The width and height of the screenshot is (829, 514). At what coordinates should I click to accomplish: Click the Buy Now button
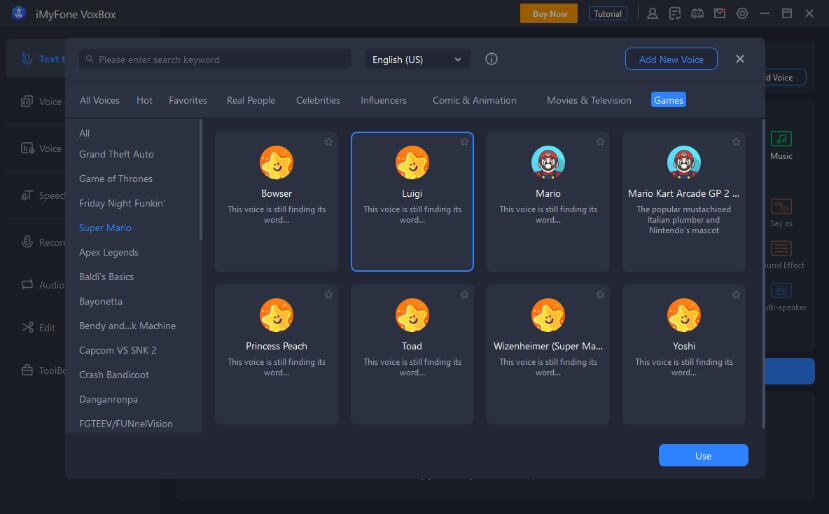pyautogui.click(x=549, y=14)
